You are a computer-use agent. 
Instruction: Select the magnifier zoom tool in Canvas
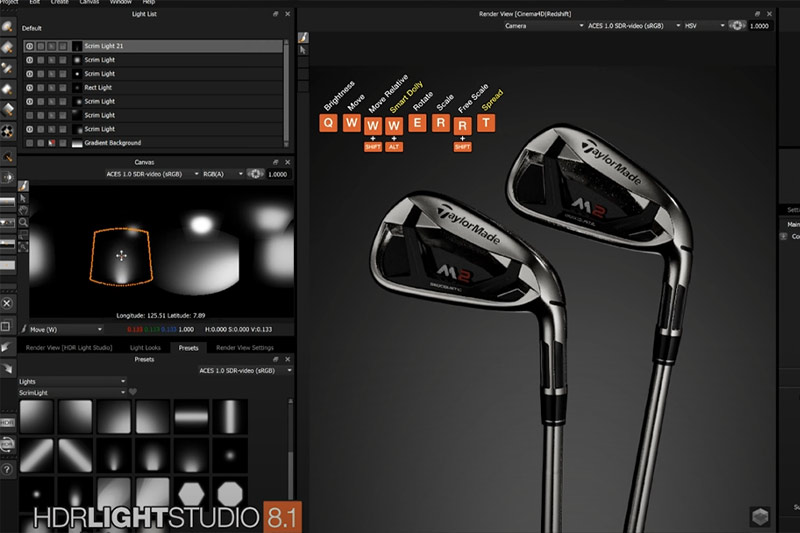tap(23, 222)
